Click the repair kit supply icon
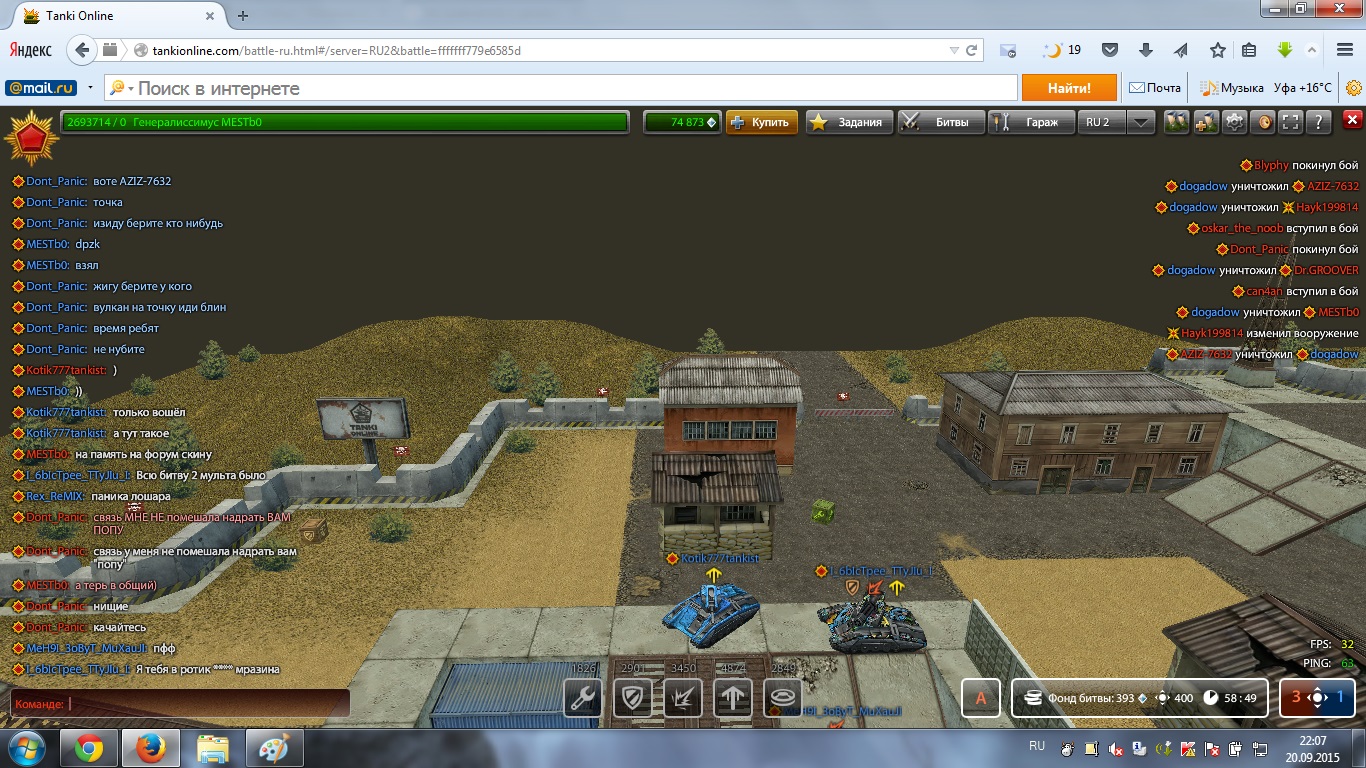Screen dimensions: 1366x768 click(583, 698)
